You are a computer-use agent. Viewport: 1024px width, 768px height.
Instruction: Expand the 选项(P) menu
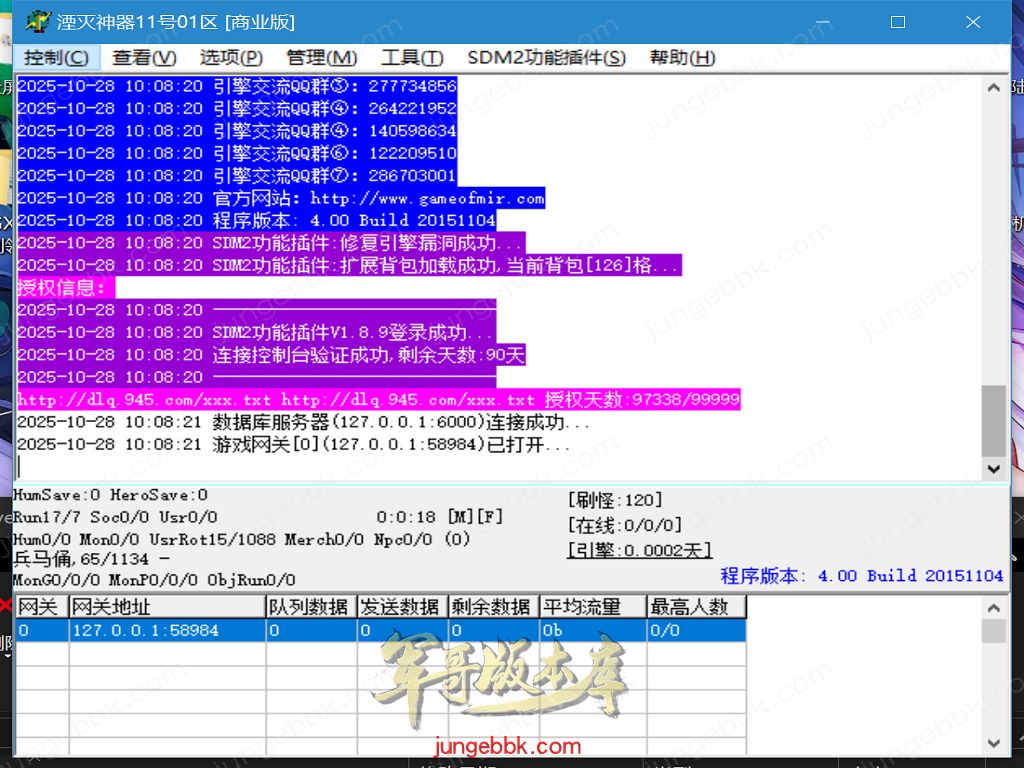(231, 58)
